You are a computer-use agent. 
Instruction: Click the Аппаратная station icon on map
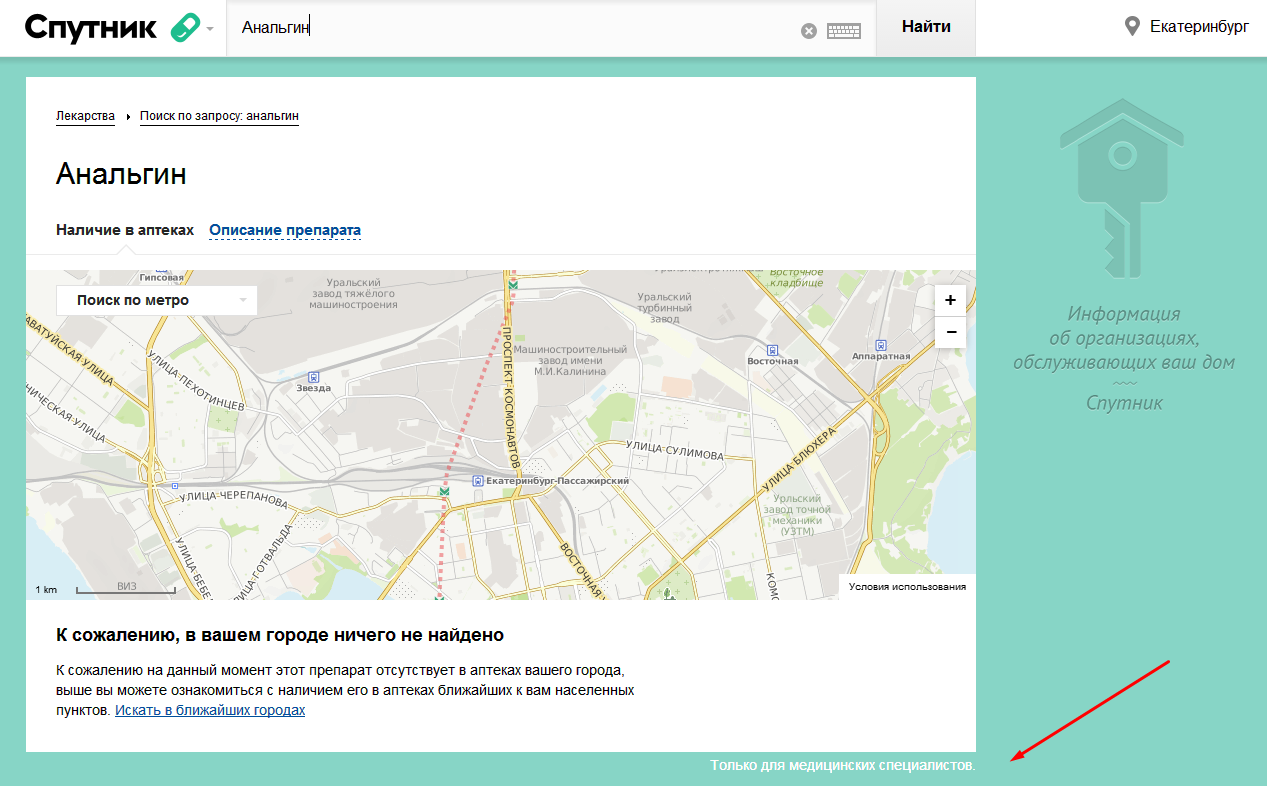click(880, 344)
